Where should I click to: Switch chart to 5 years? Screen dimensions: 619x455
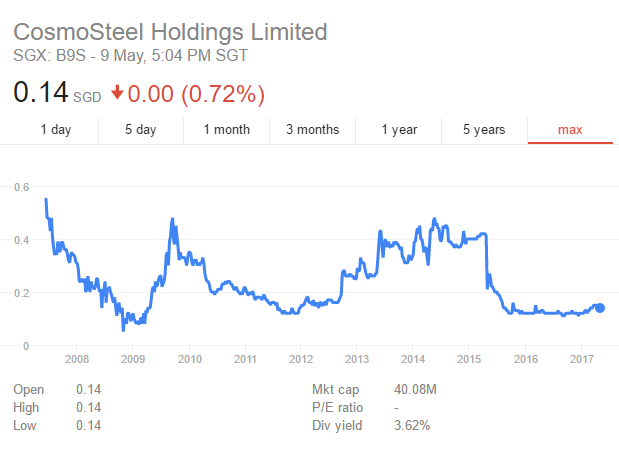pos(484,129)
